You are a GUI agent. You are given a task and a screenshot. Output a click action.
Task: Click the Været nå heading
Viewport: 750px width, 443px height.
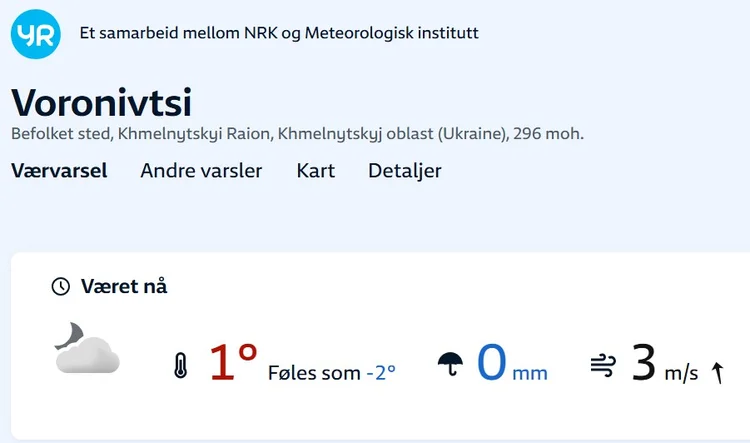pos(123,287)
